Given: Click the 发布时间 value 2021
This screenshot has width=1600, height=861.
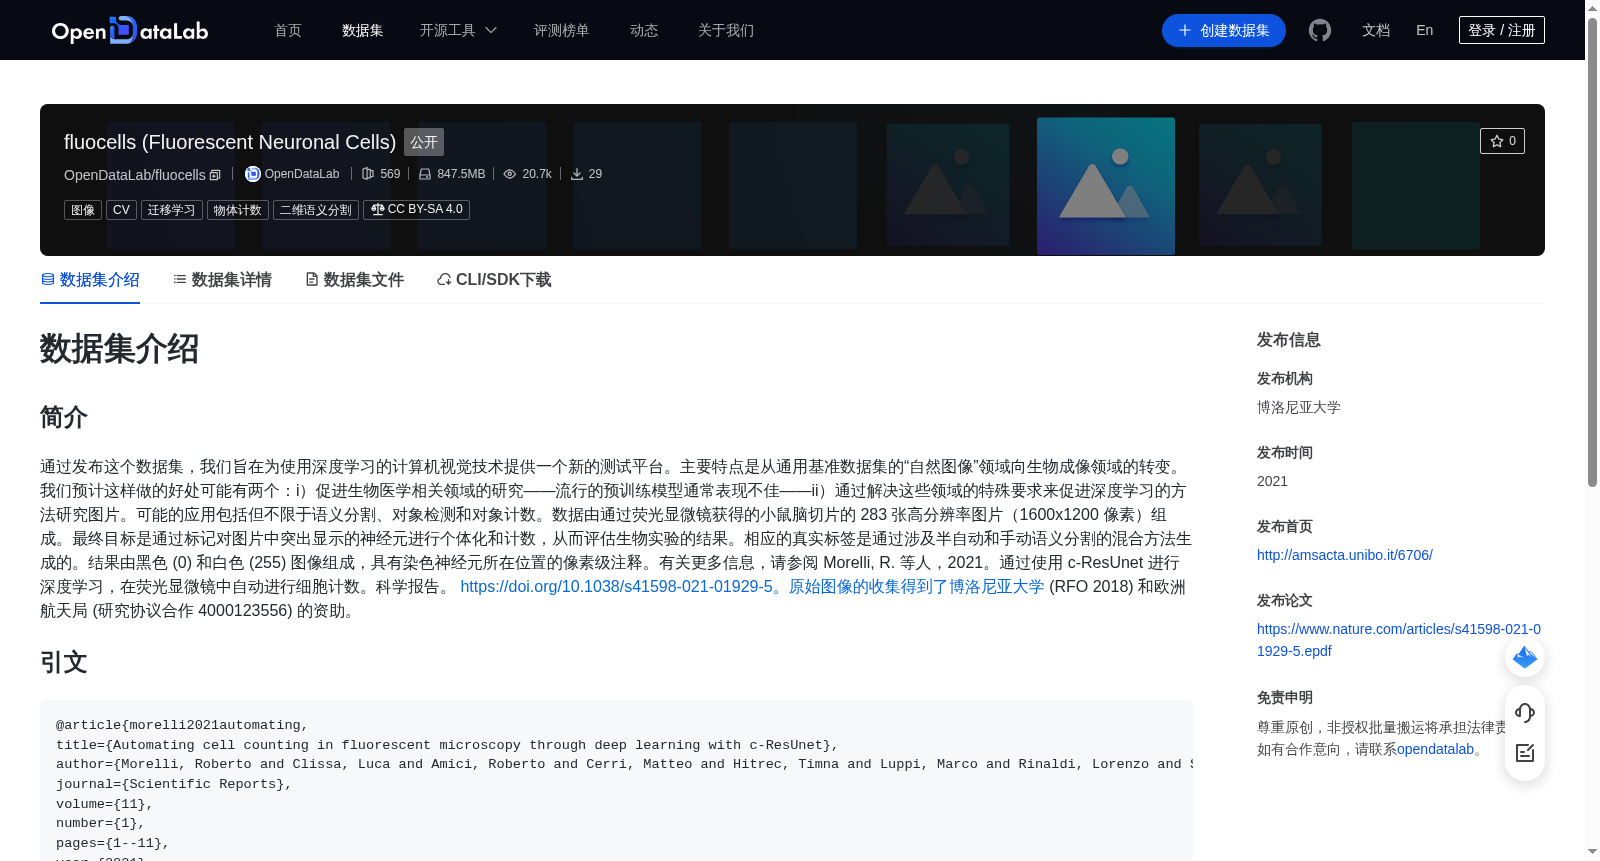Looking at the screenshot, I should click(x=1272, y=481).
